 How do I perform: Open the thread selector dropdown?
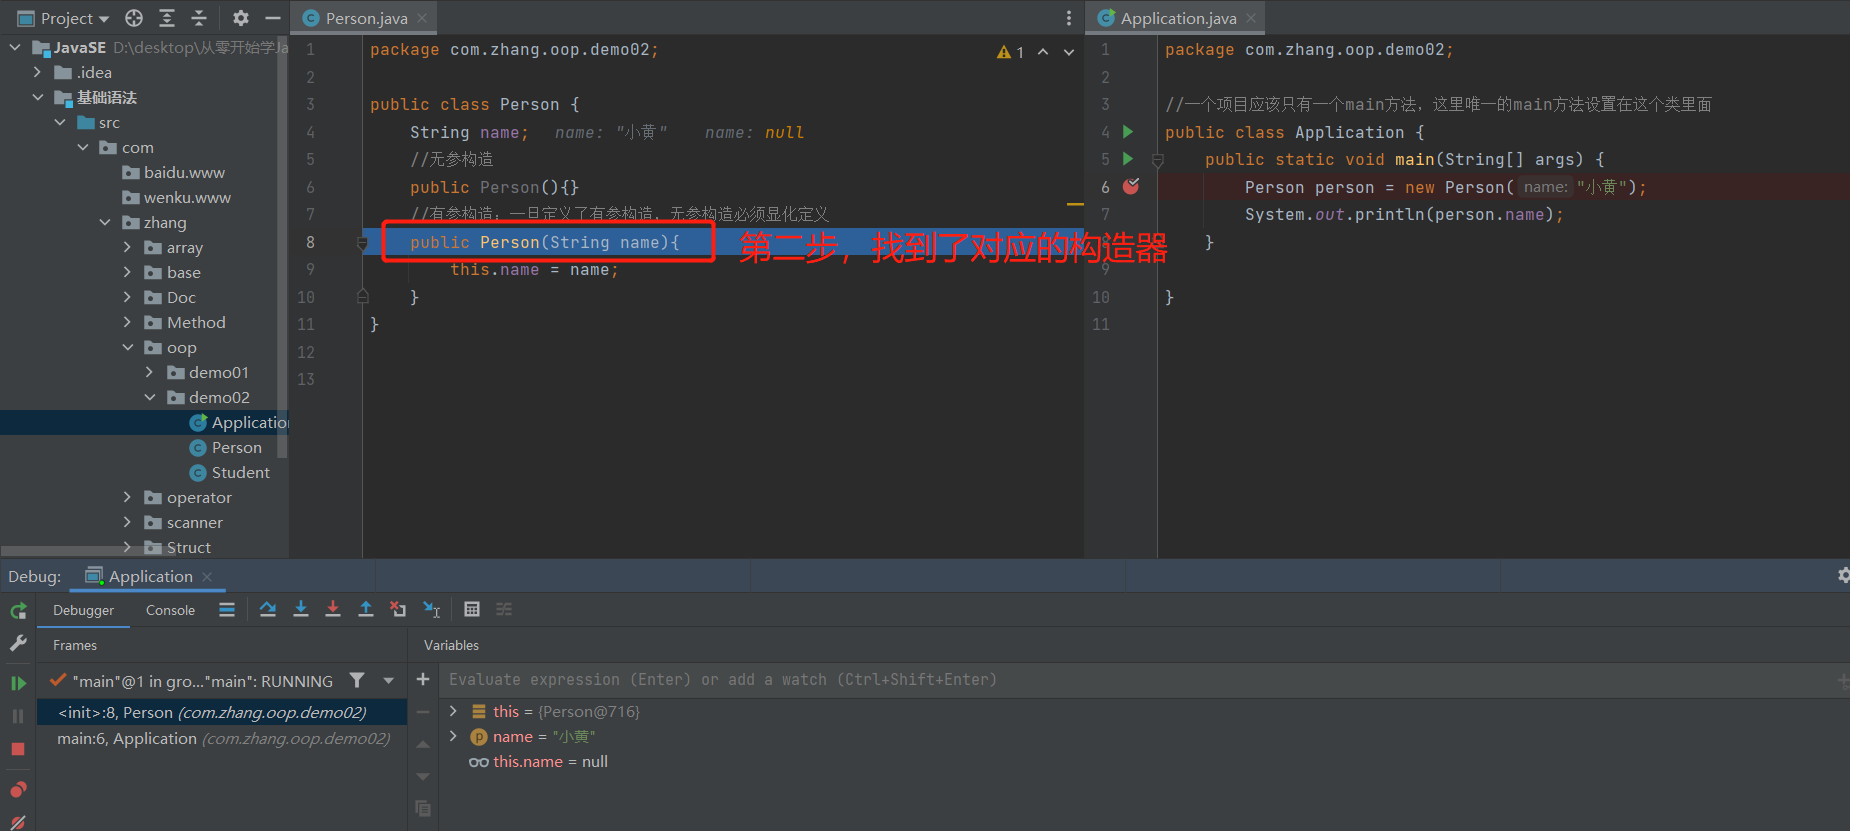pyautogui.click(x=389, y=681)
